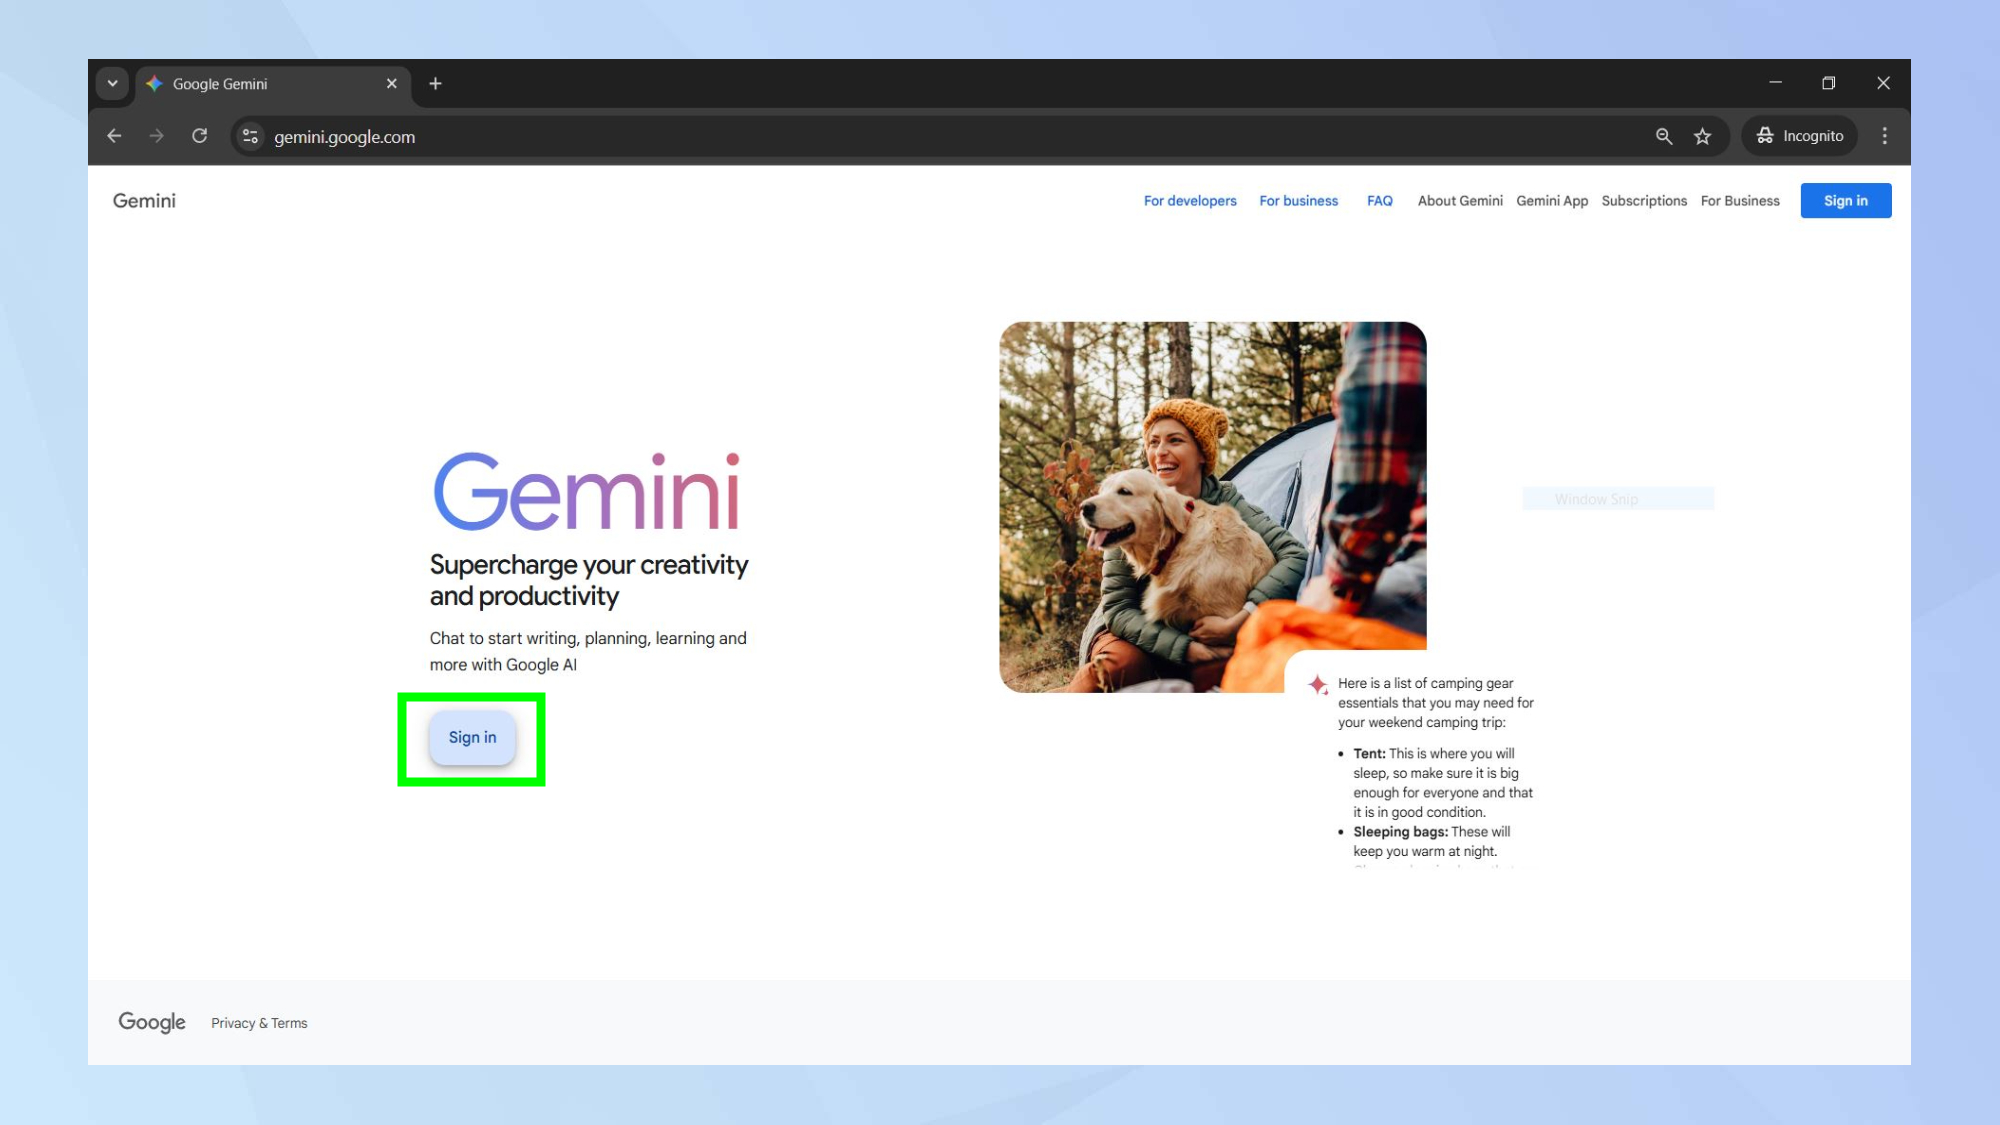Click the Gemini sparkle favicon on the tab
2000x1125 pixels.
pos(155,84)
